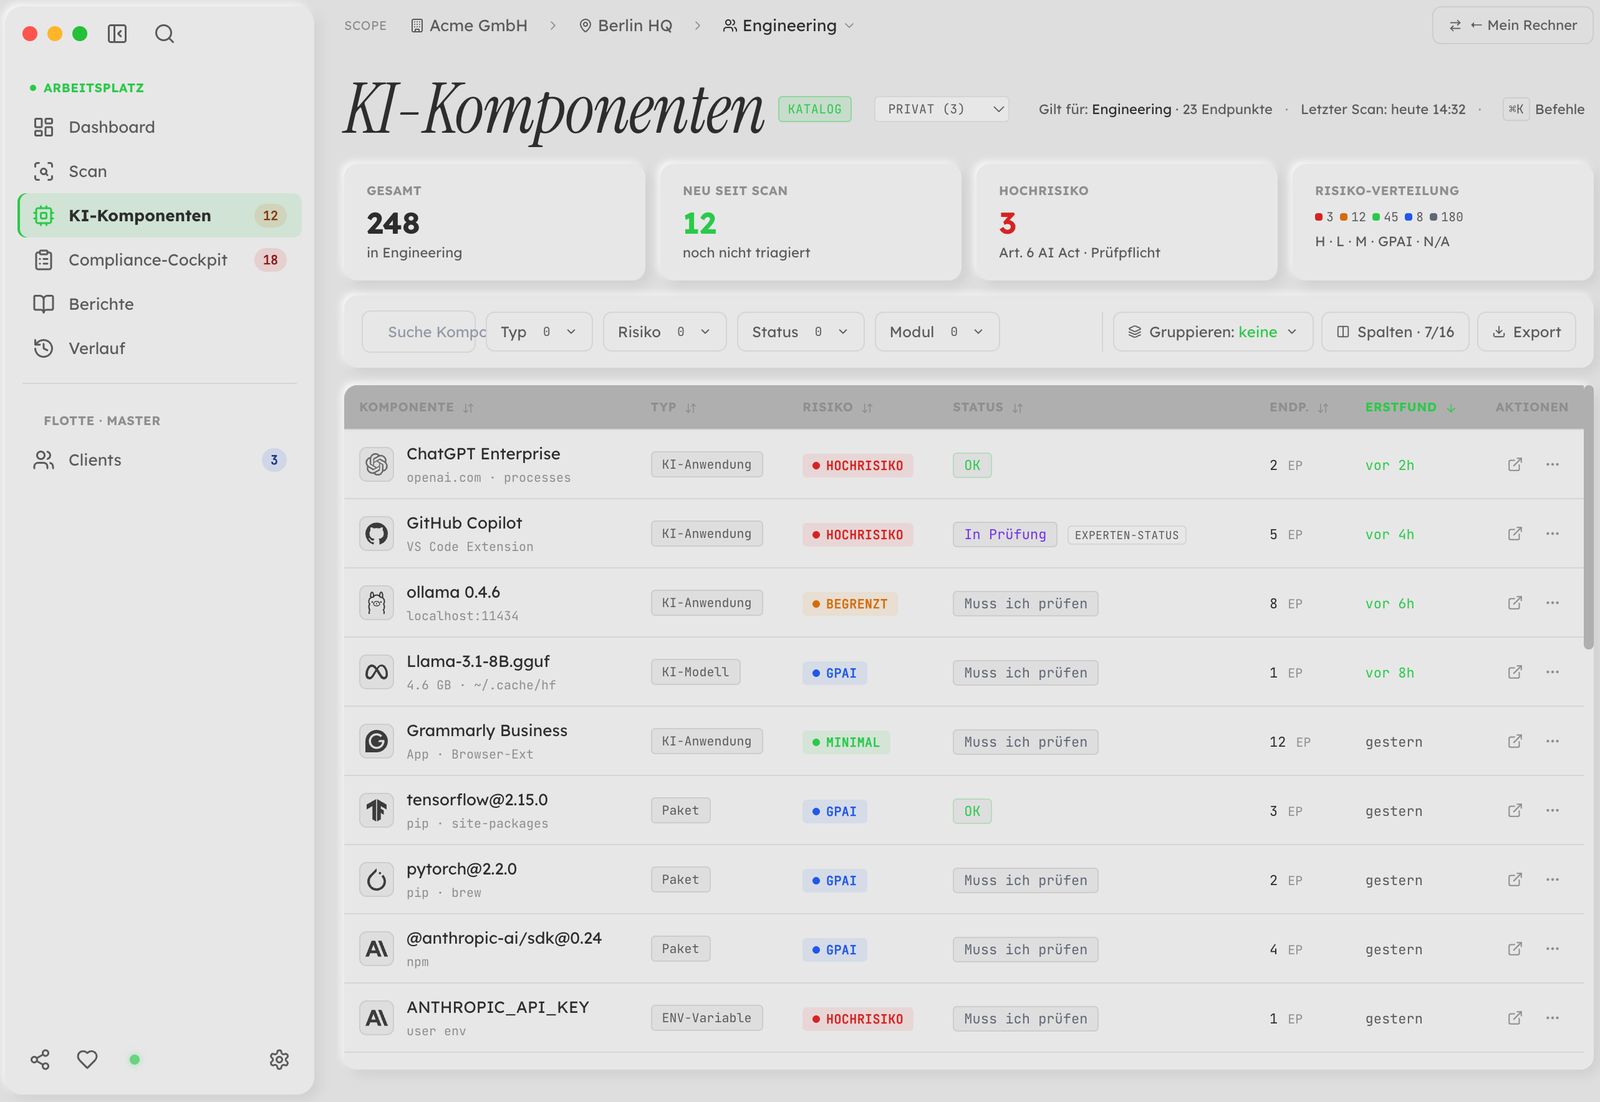Select KI-Komponenten in sidebar

(160, 215)
